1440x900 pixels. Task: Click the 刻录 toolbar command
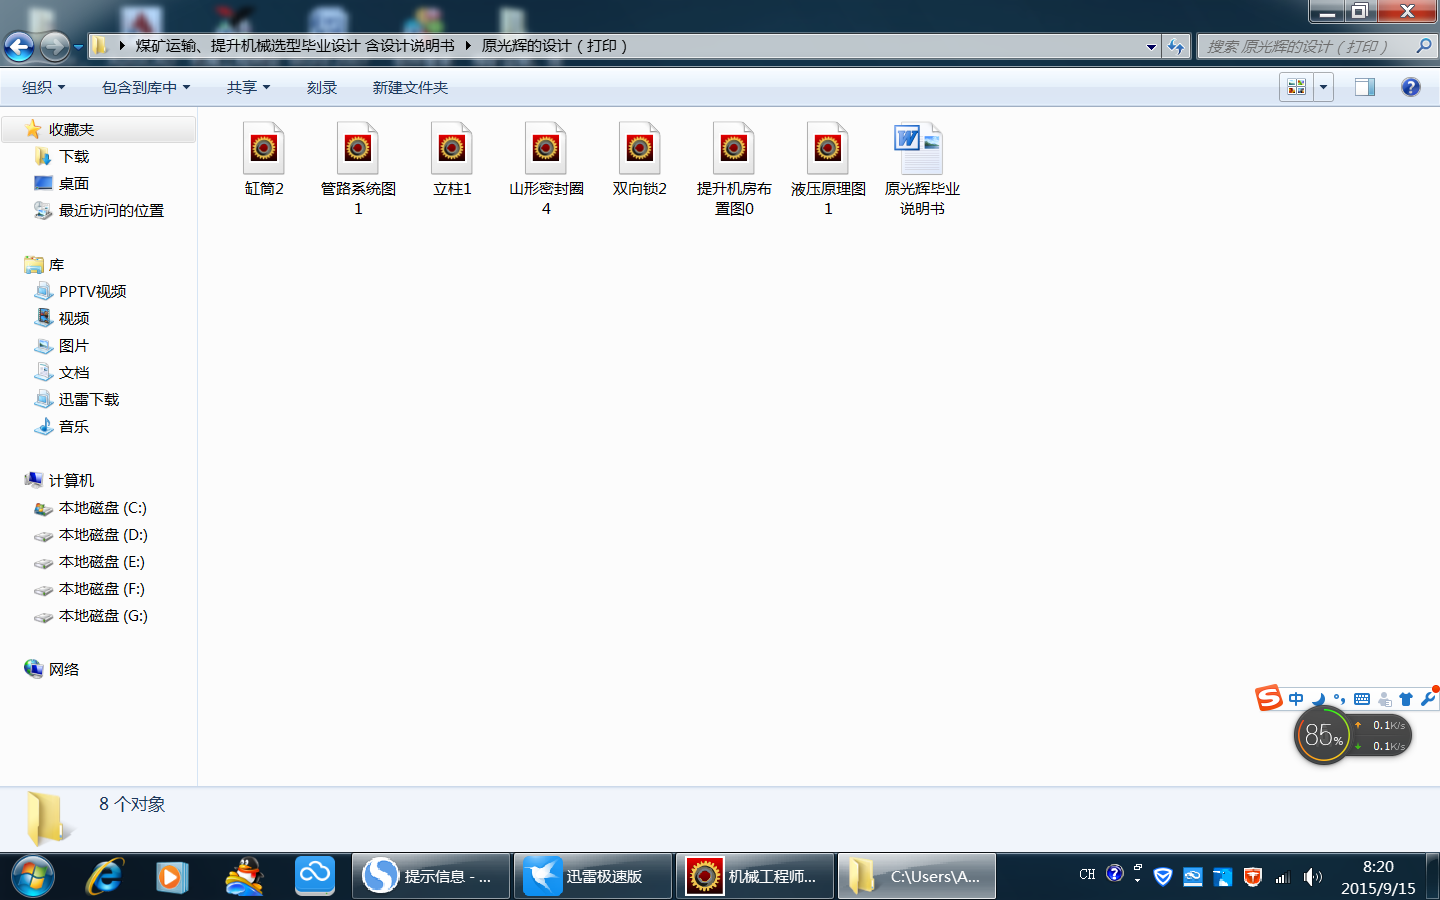click(322, 88)
